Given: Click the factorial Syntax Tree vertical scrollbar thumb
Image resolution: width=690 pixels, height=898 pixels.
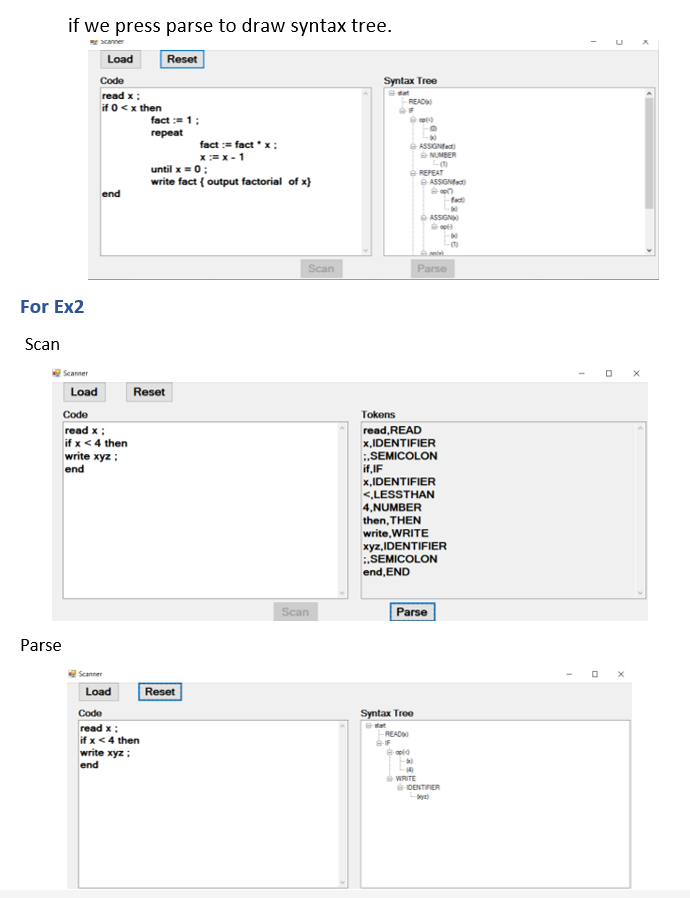Looking at the screenshot, I should [649, 153].
